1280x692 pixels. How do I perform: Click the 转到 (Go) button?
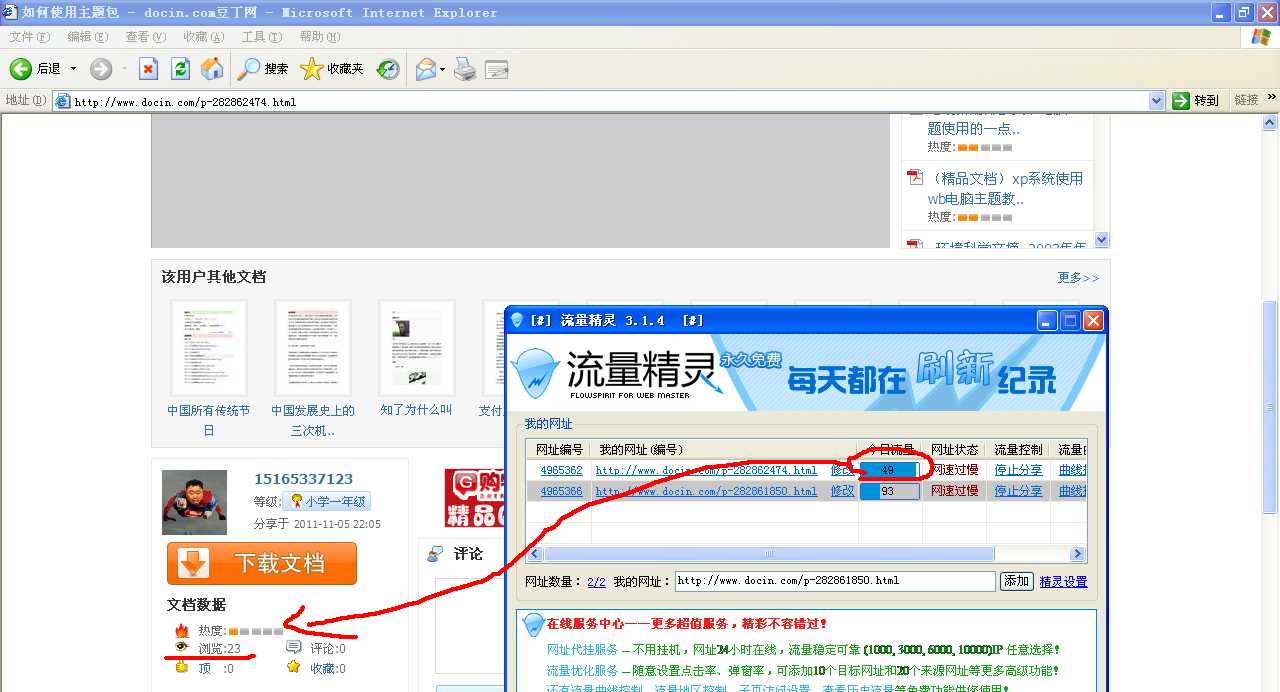pos(1196,101)
